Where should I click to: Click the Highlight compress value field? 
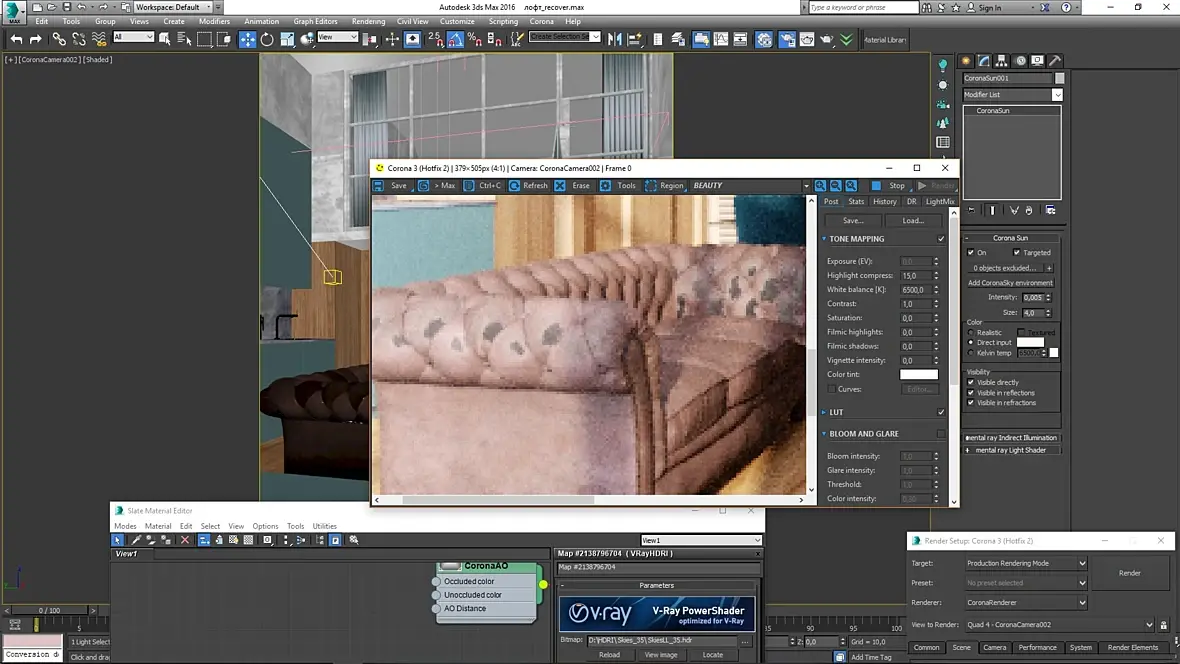pyautogui.click(x=916, y=276)
